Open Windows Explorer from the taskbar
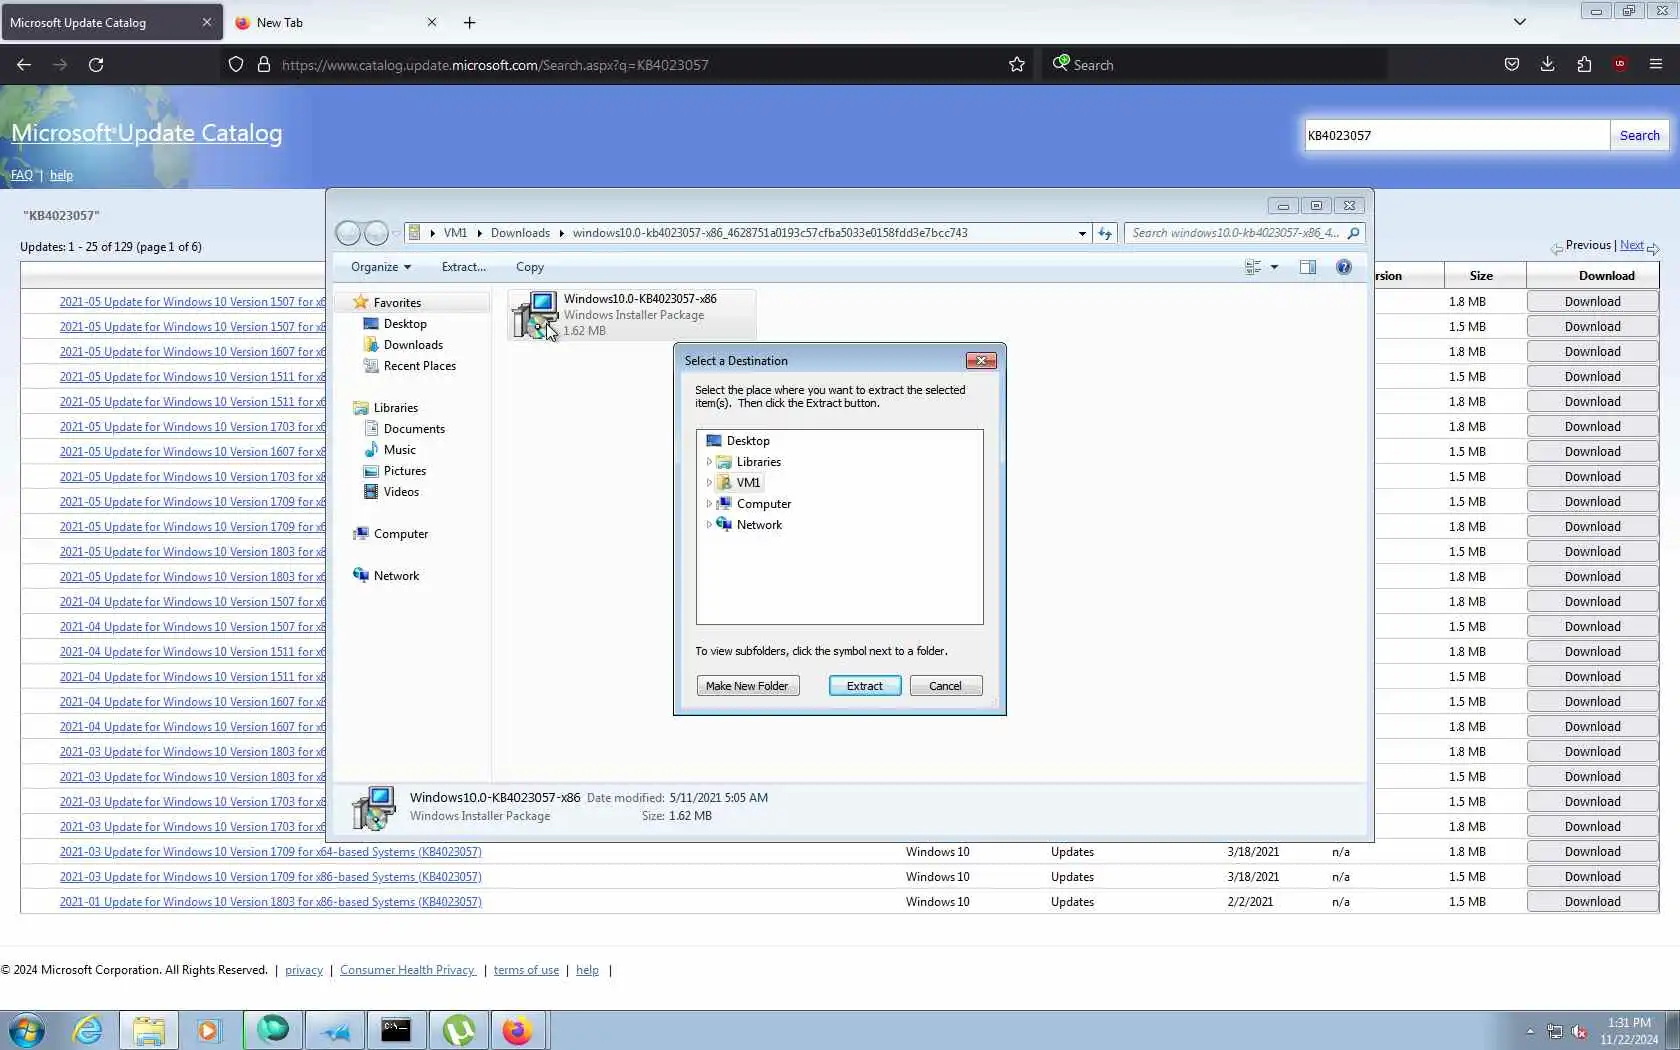The height and width of the screenshot is (1050, 1680). click(149, 1030)
